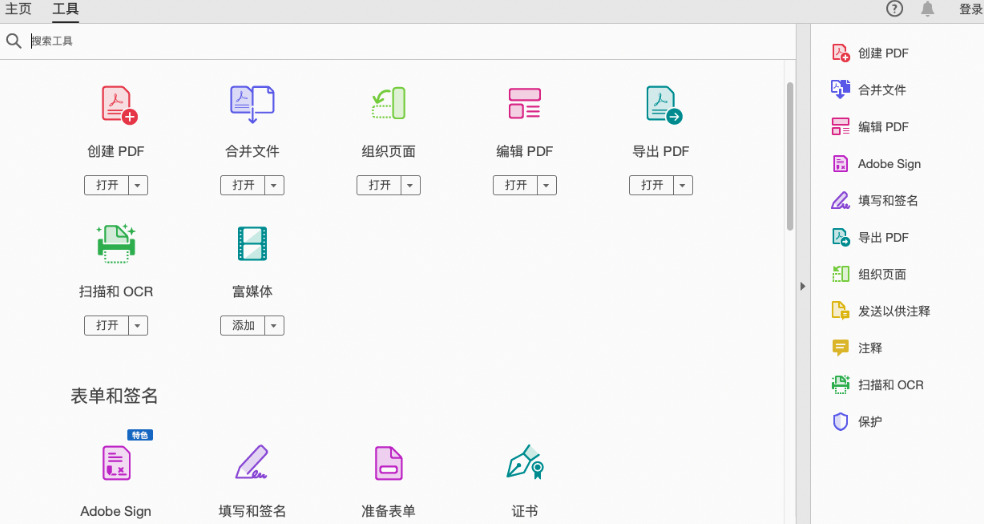Click the 注释 label in sidebar

point(870,348)
